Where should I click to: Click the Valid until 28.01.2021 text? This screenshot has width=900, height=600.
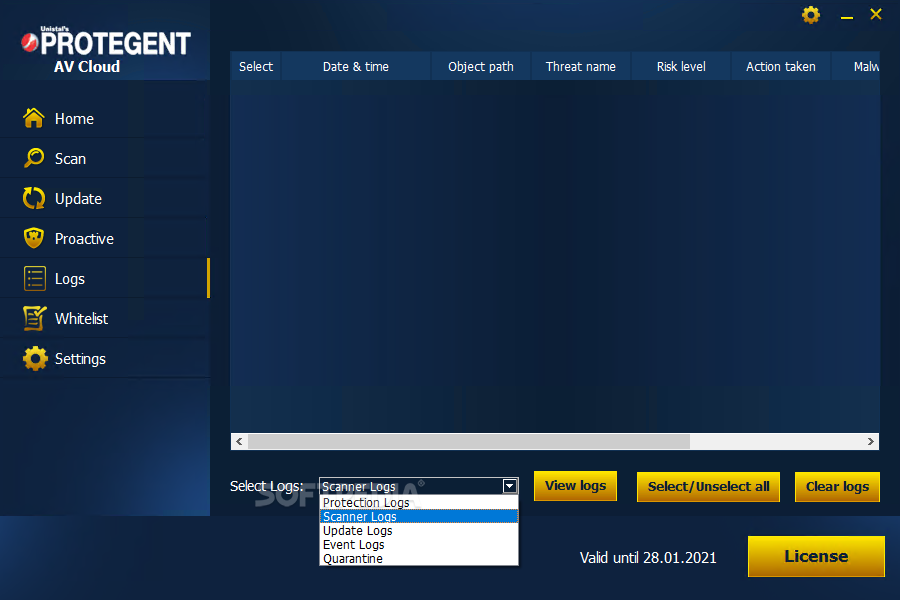(648, 558)
